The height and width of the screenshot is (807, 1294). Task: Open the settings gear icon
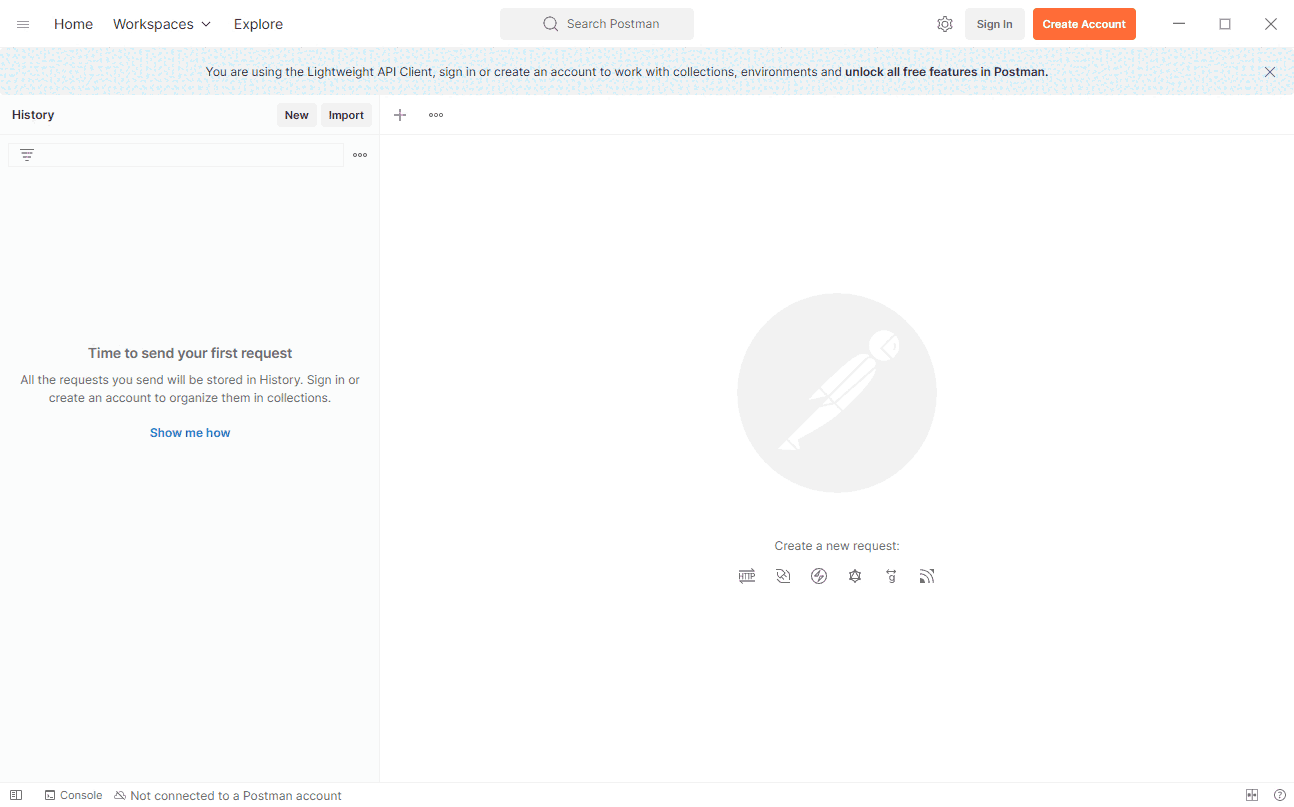tap(945, 24)
